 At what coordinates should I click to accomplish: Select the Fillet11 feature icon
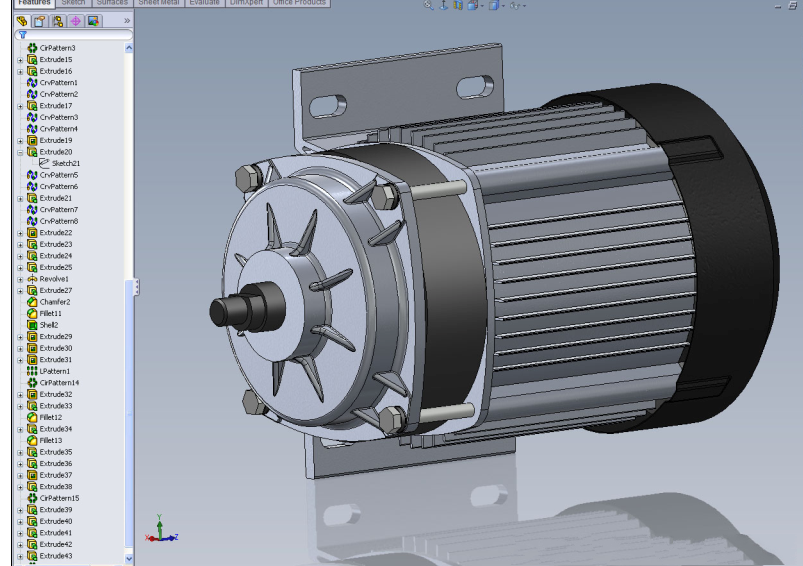32,313
